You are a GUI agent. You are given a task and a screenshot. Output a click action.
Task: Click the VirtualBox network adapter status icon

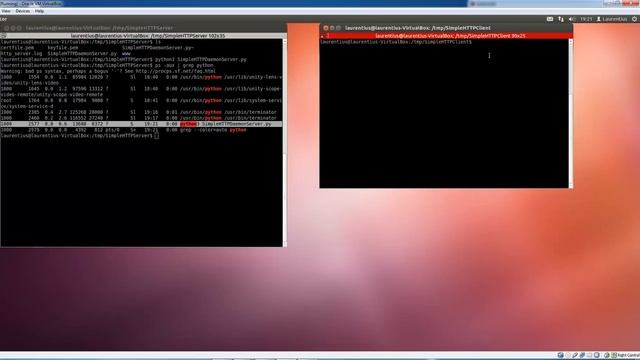click(582, 355)
